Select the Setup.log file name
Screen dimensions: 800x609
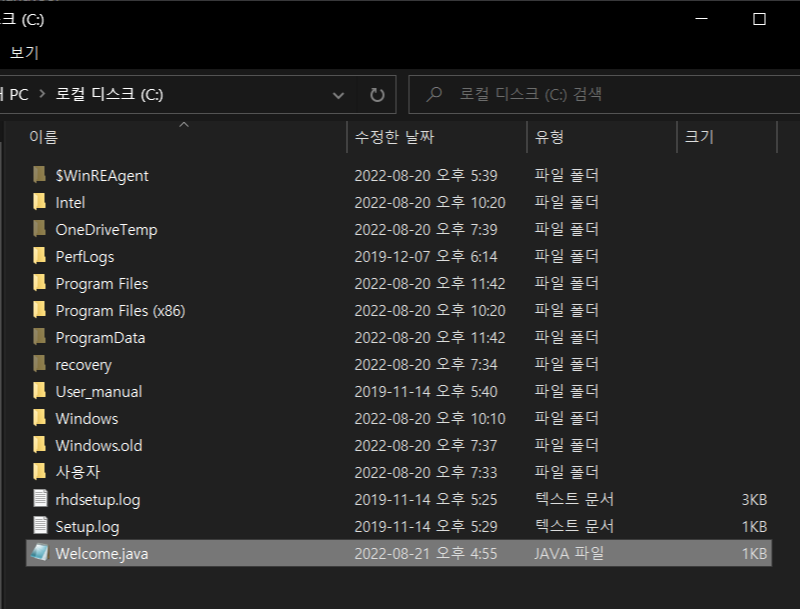(x=87, y=527)
